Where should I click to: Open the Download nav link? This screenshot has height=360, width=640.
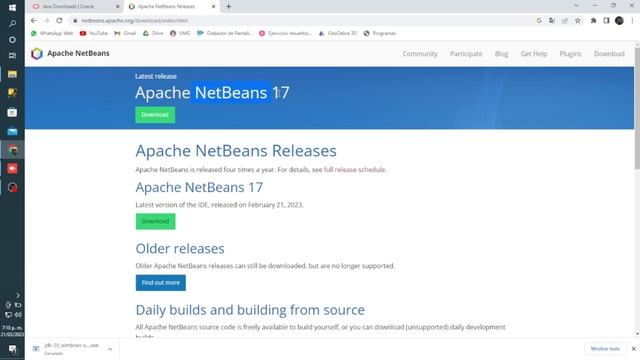click(609, 54)
